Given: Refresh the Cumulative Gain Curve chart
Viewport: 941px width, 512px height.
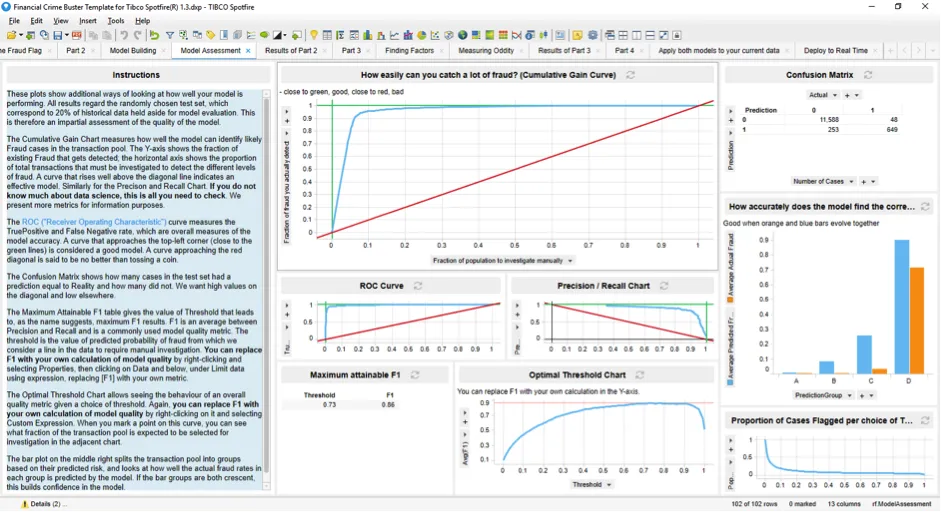Looking at the screenshot, I should [630, 75].
